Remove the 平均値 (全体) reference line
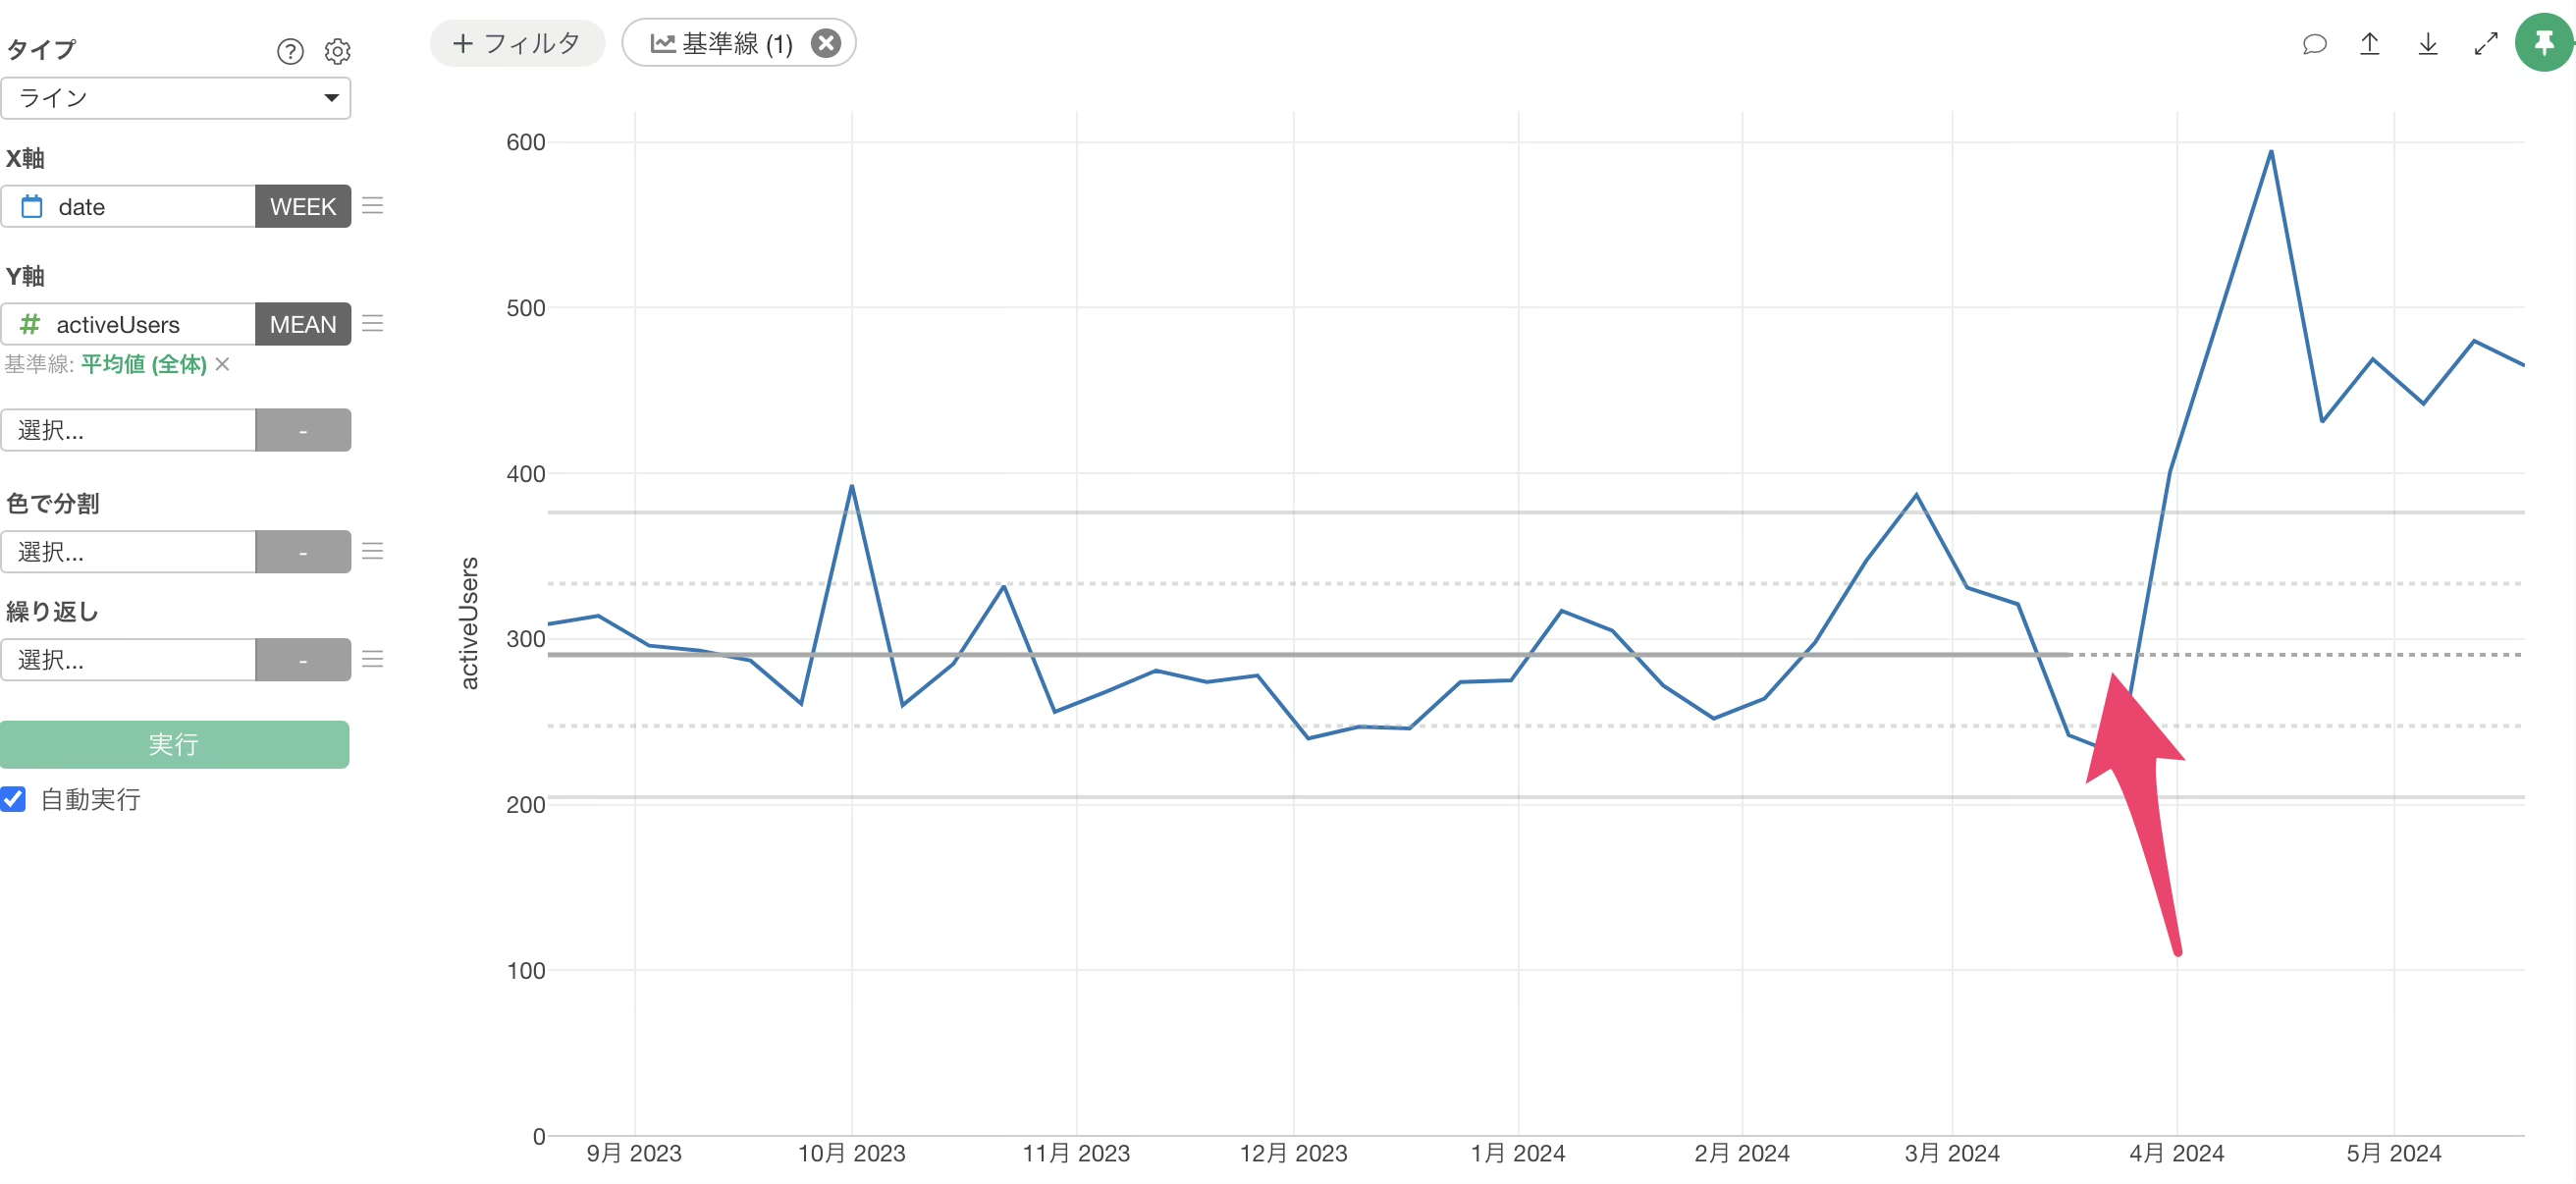The image size is (2576, 1184). pos(223,364)
